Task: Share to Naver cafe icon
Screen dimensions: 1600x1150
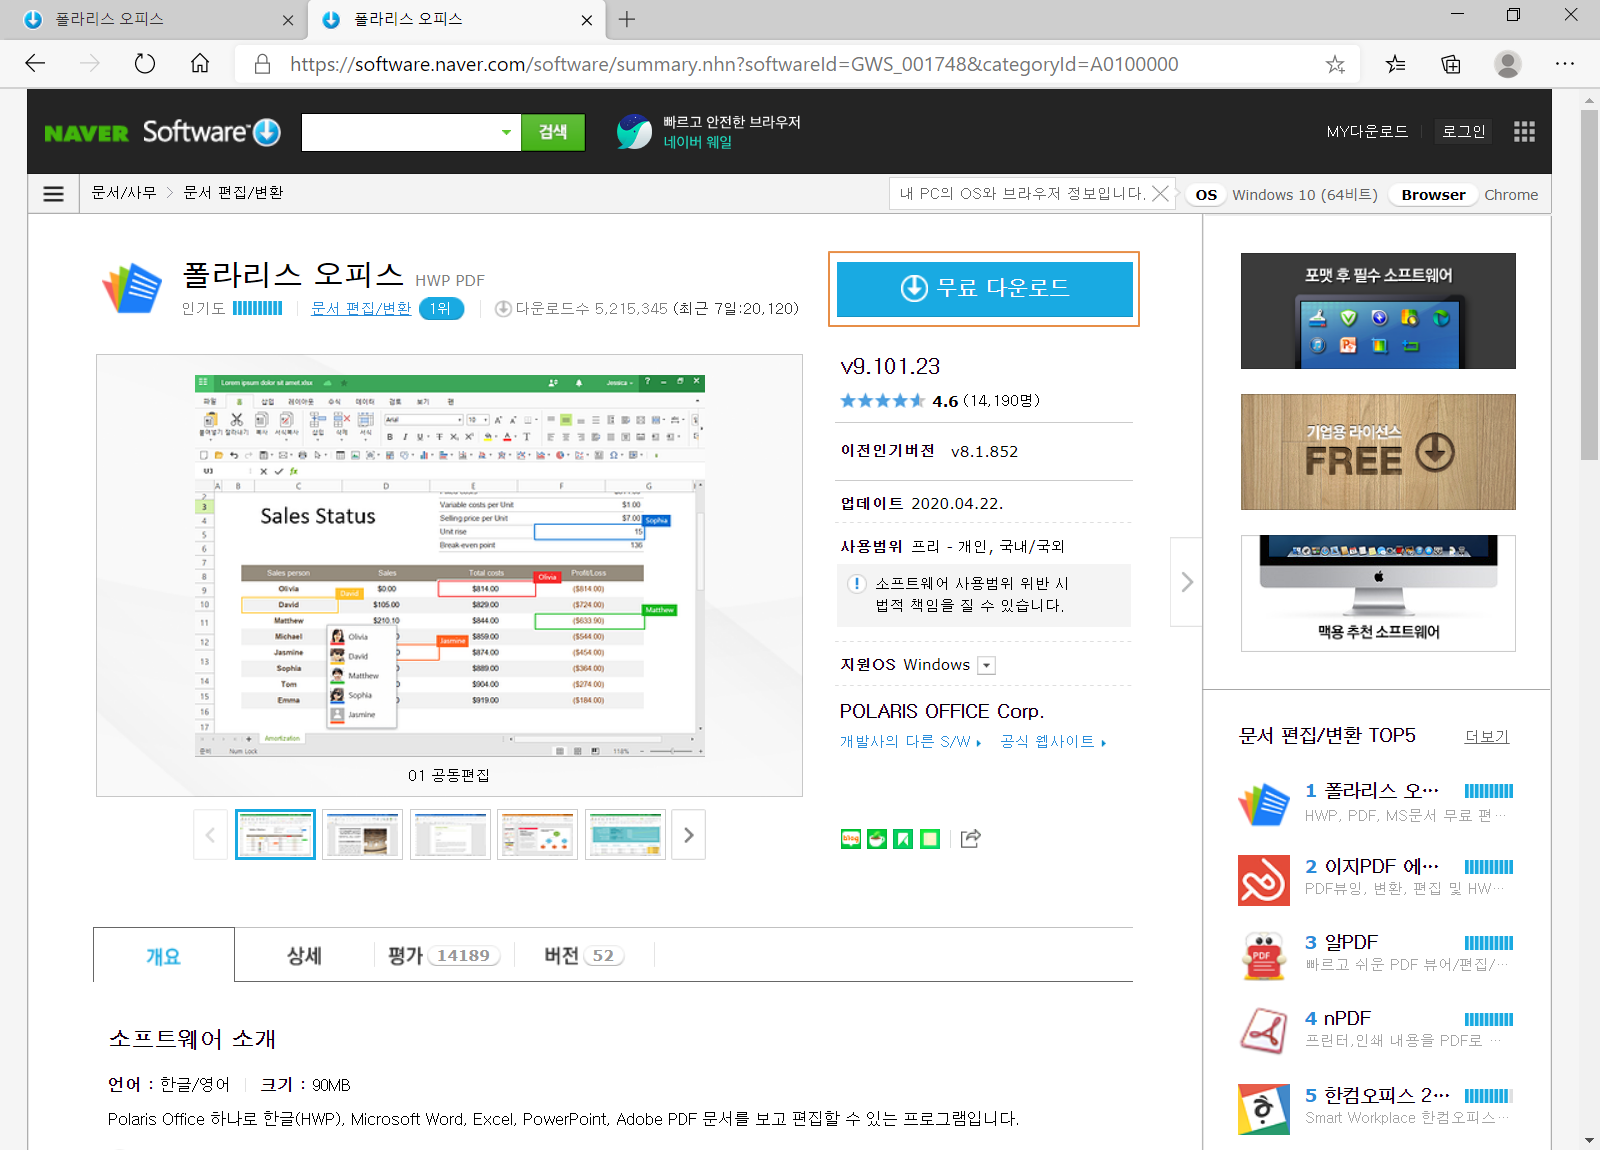Action: coord(877,839)
